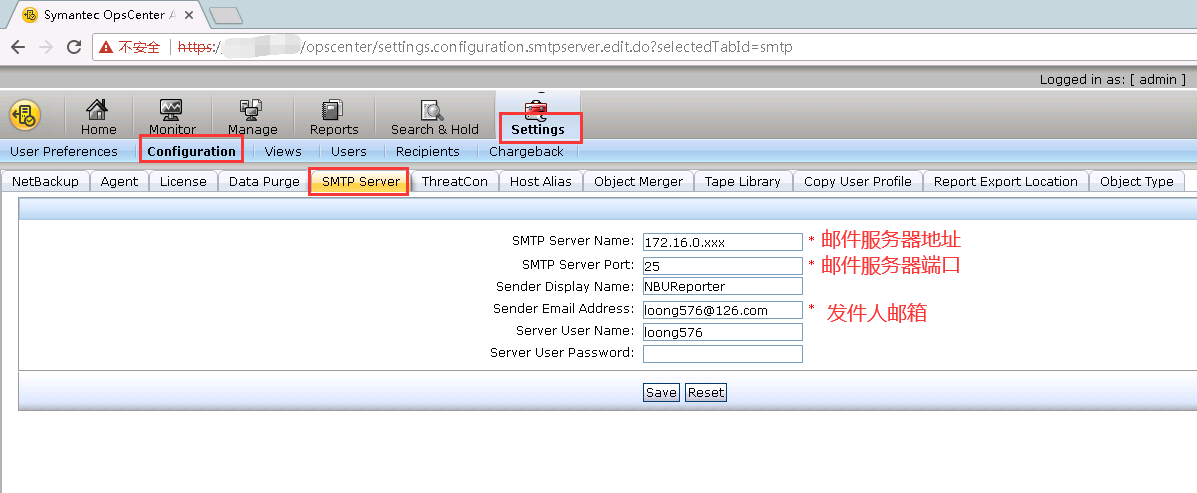
Task: Switch to the Host Alias tab
Action: coord(540,182)
